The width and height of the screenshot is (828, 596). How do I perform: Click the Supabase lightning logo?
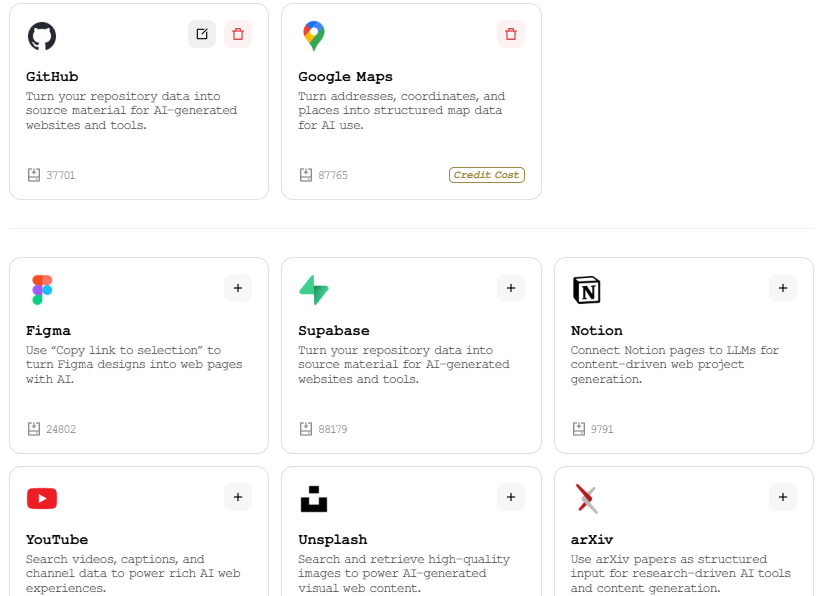(314, 290)
